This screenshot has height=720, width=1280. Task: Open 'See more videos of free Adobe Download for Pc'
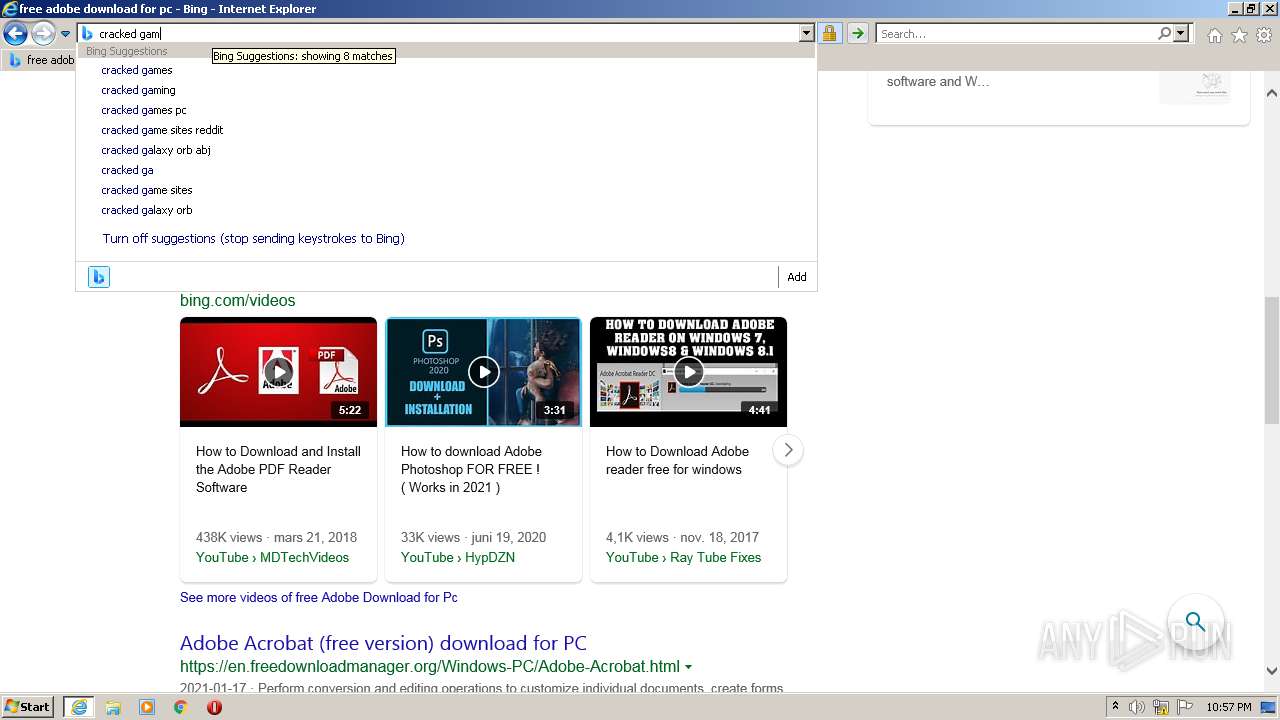319,597
